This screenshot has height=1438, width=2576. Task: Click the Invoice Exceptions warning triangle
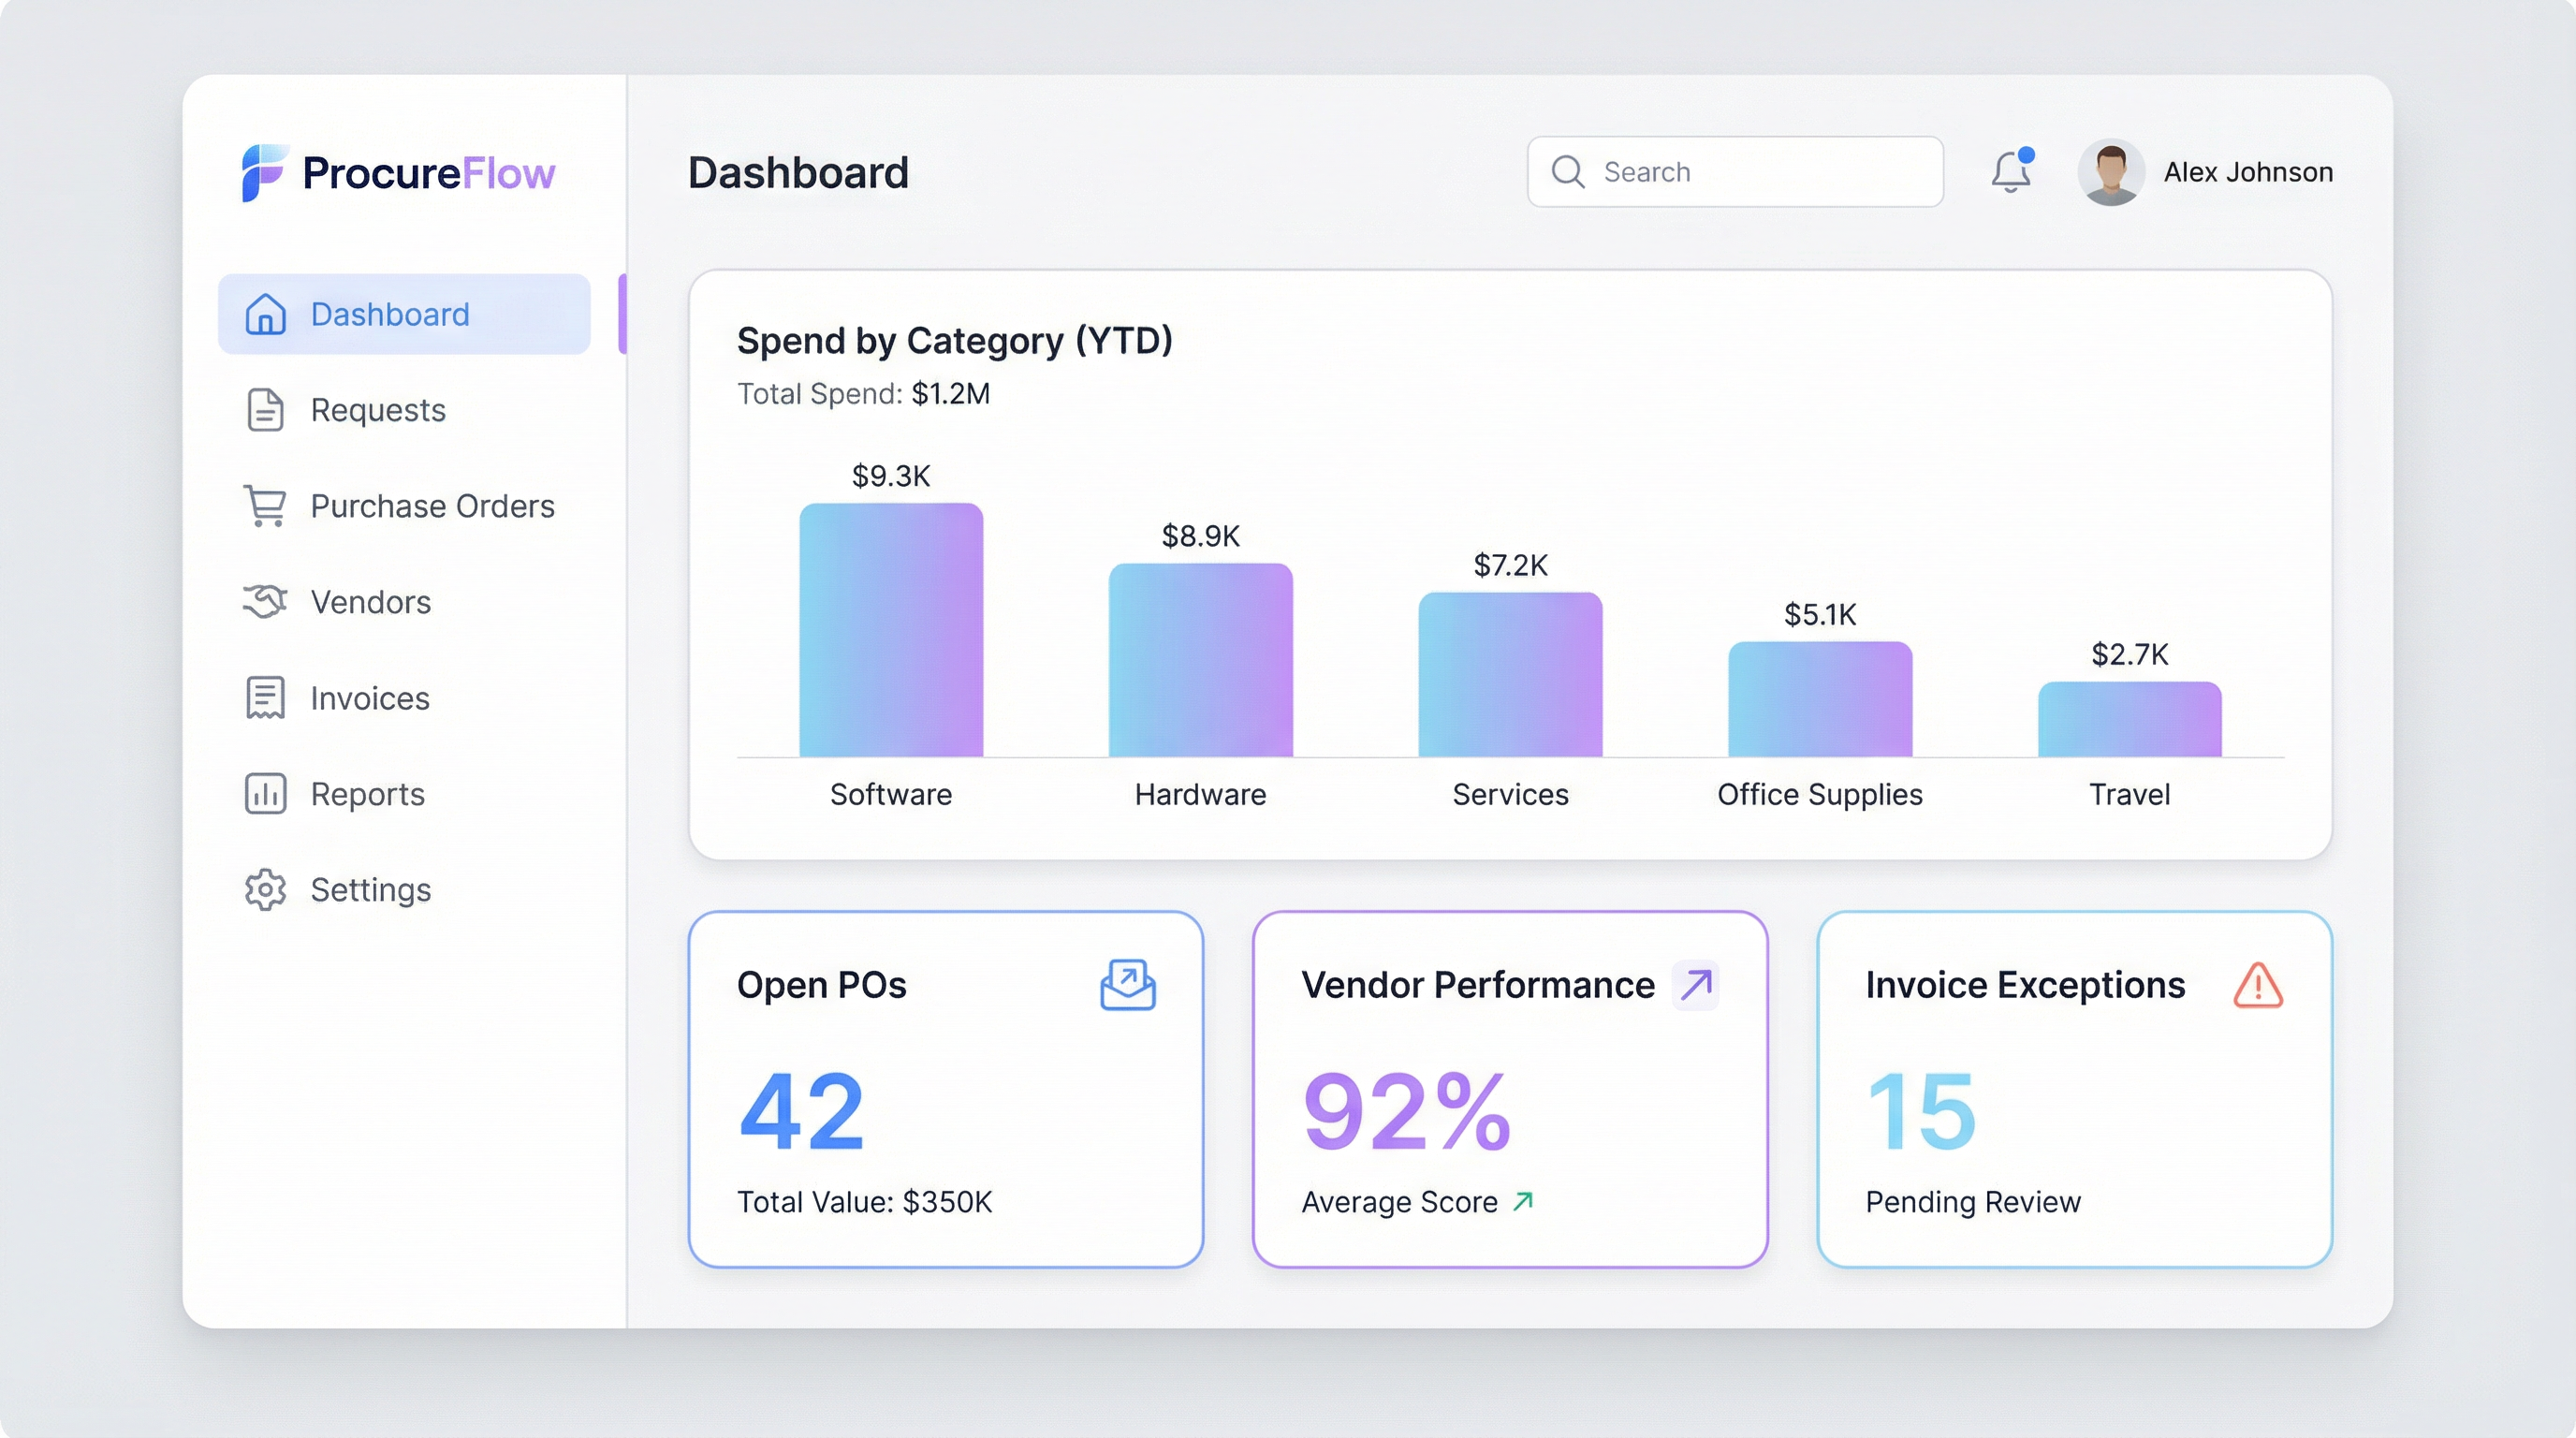click(x=2257, y=985)
